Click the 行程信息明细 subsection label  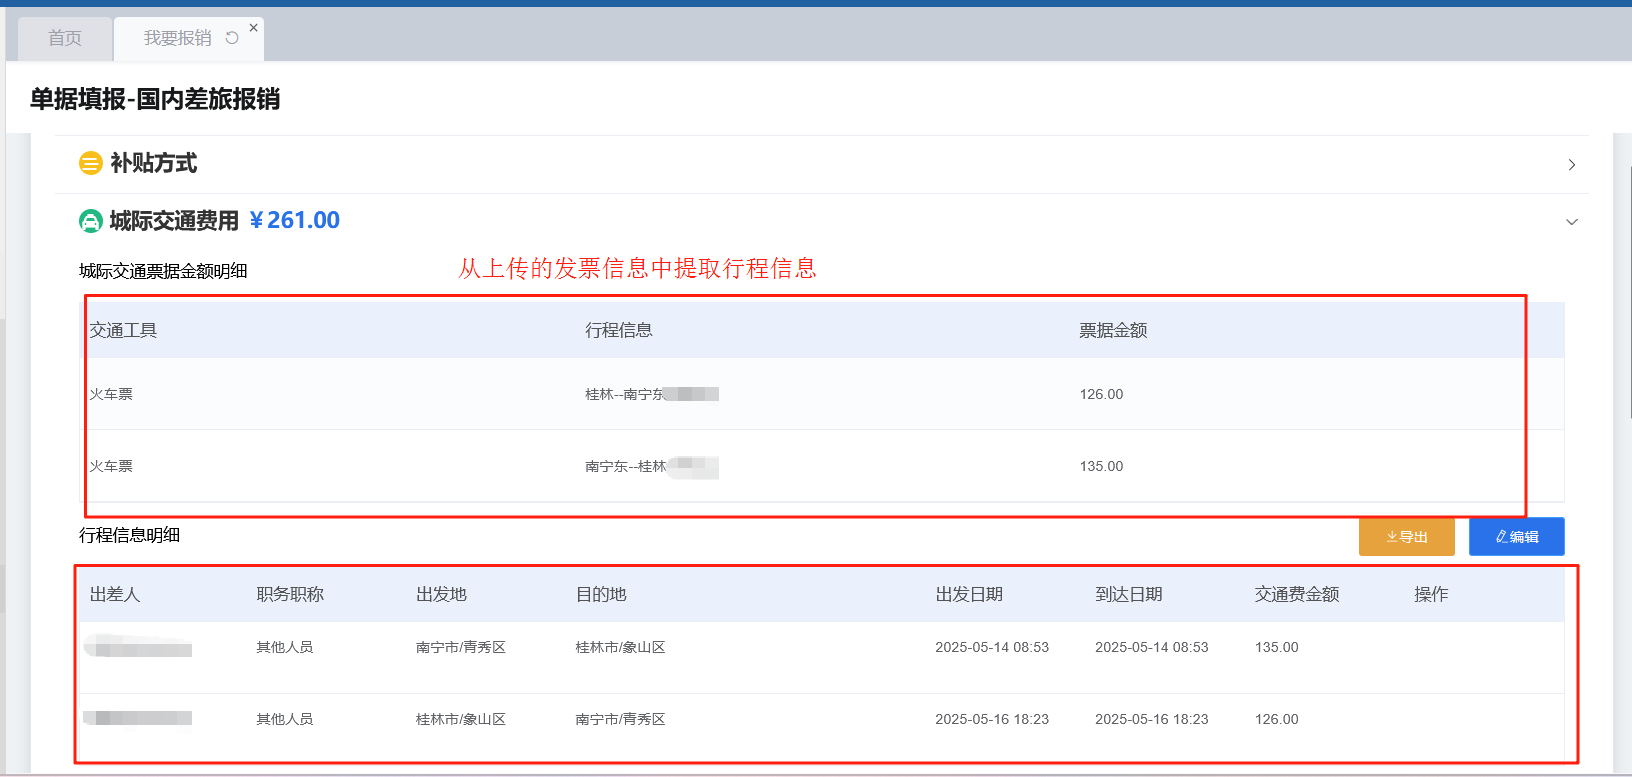coord(130,535)
